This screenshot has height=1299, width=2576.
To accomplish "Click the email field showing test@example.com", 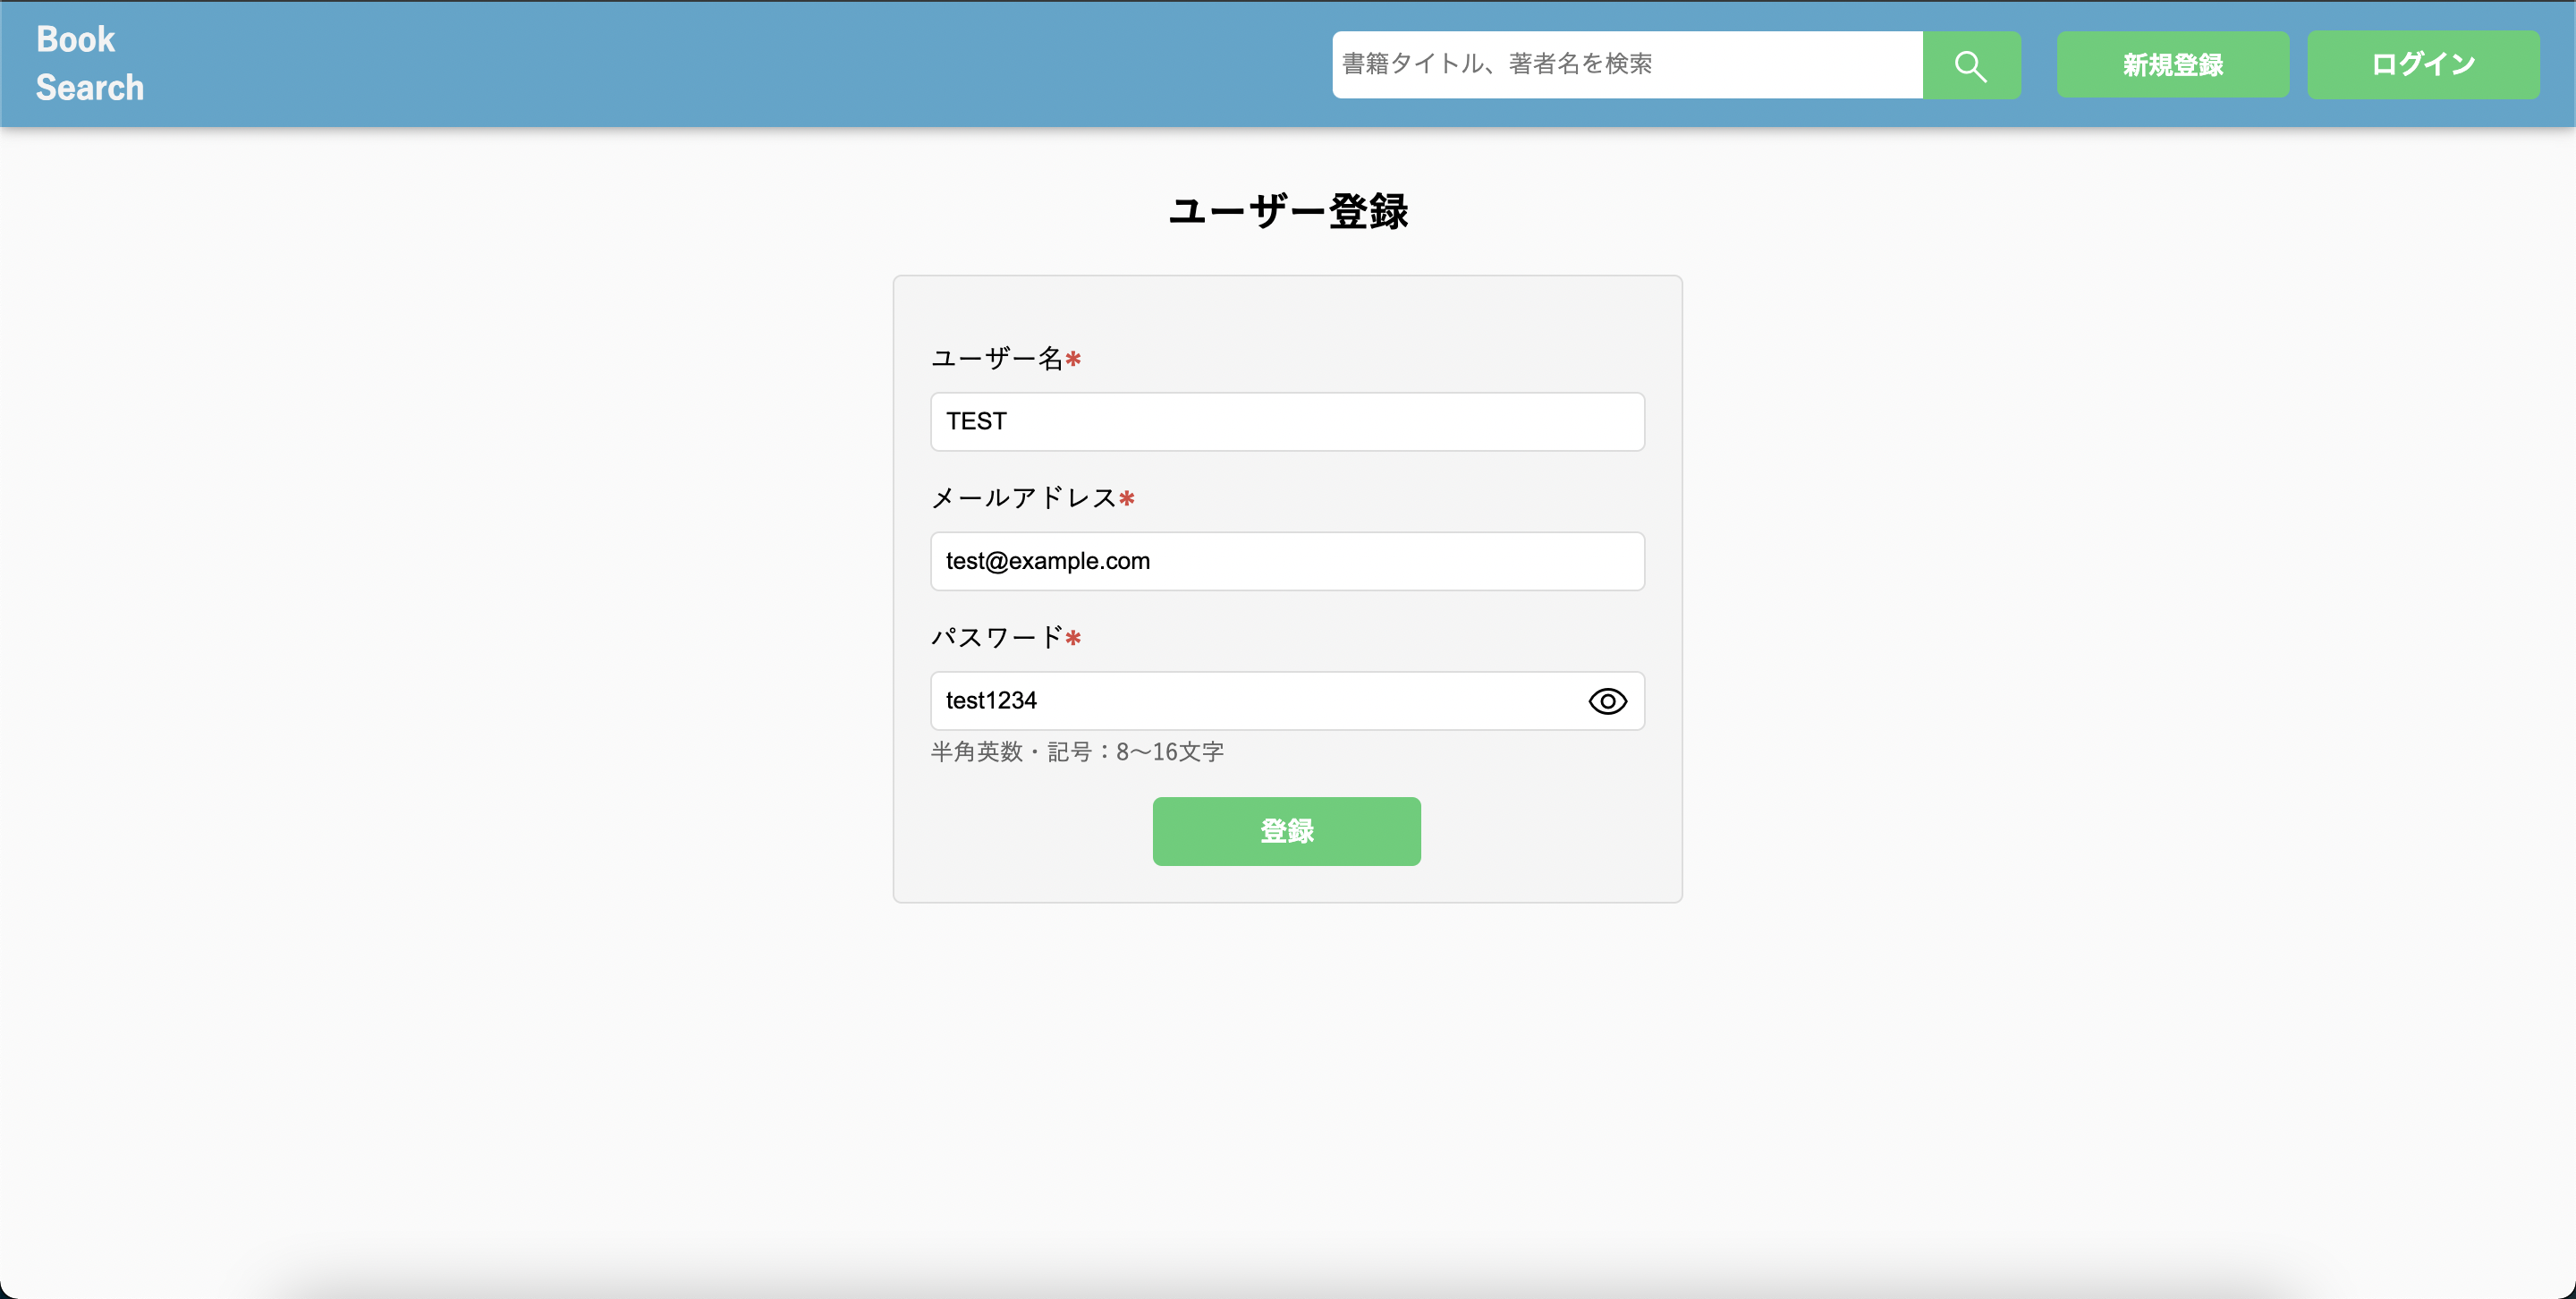I will (1286, 561).
